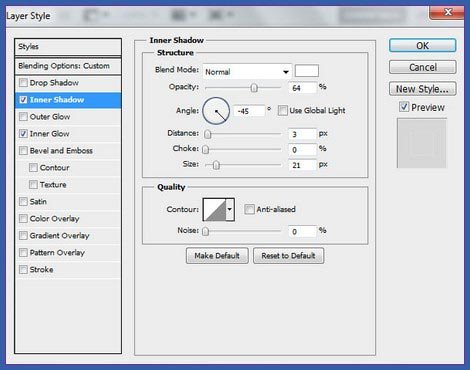Open the Blend Mode dropdown

pos(247,72)
